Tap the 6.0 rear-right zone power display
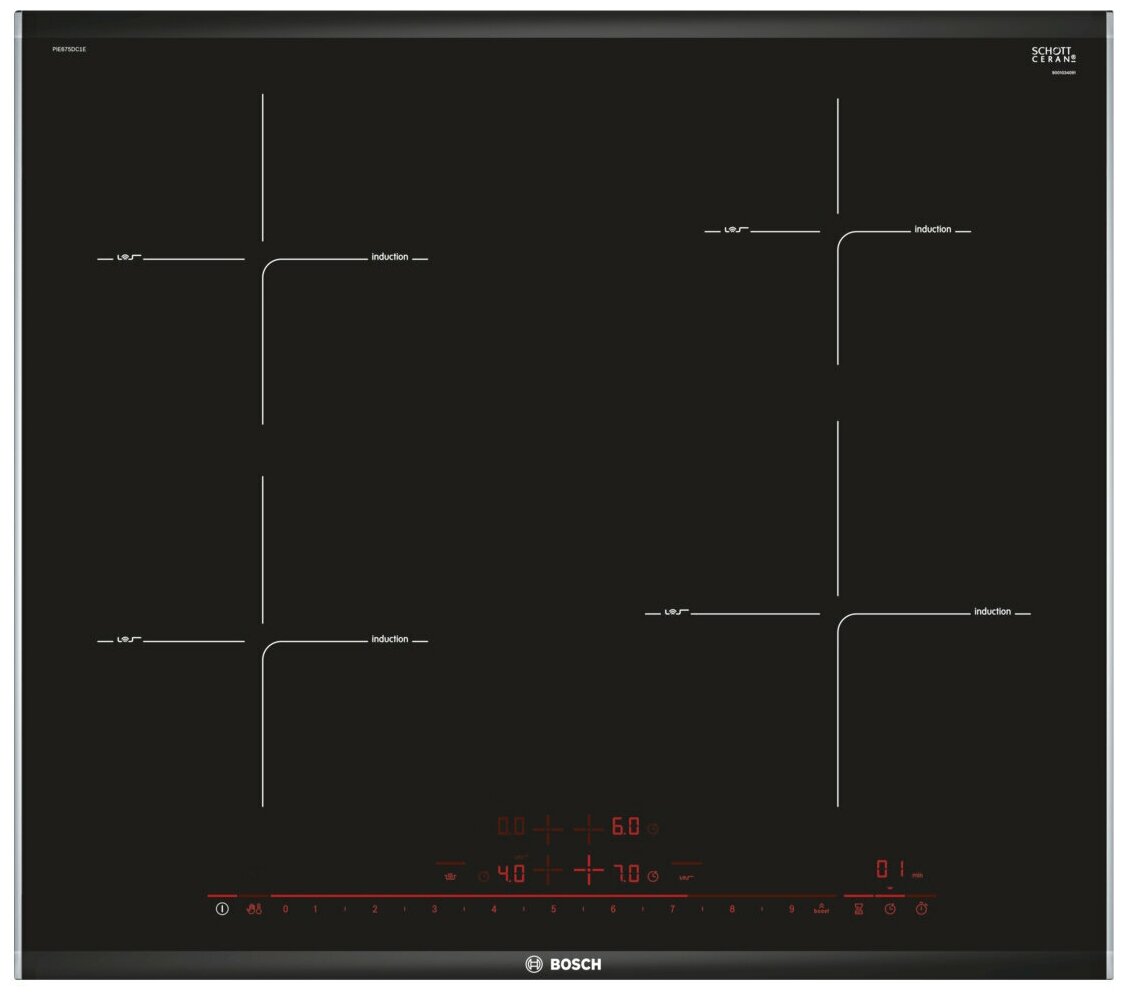1124x996 pixels. (625, 827)
